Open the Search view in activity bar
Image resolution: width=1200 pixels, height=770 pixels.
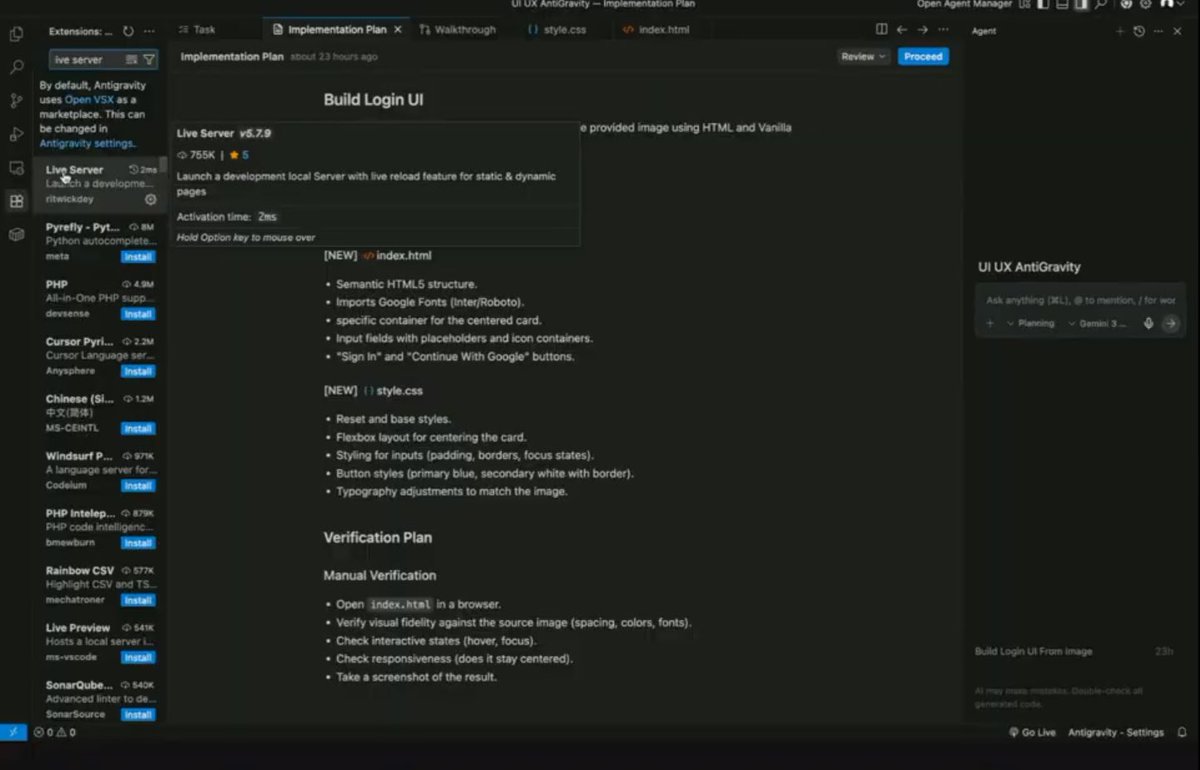pos(16,68)
